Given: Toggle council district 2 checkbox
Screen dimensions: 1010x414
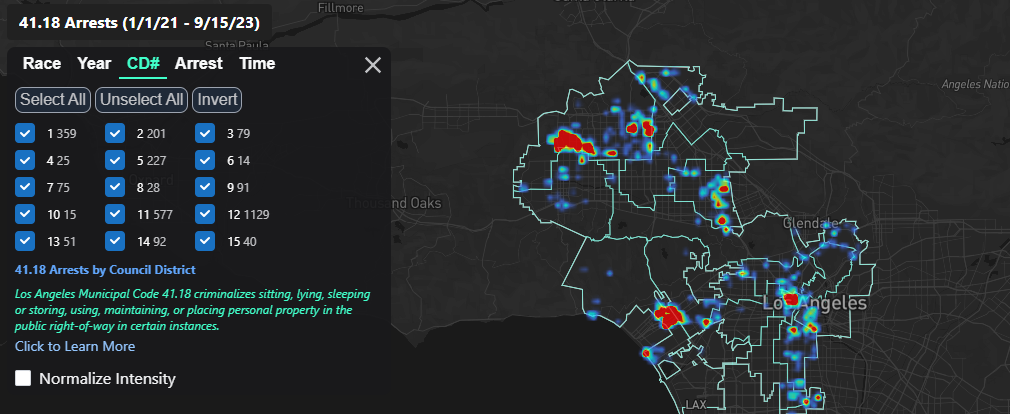Looking at the screenshot, I should pos(115,133).
